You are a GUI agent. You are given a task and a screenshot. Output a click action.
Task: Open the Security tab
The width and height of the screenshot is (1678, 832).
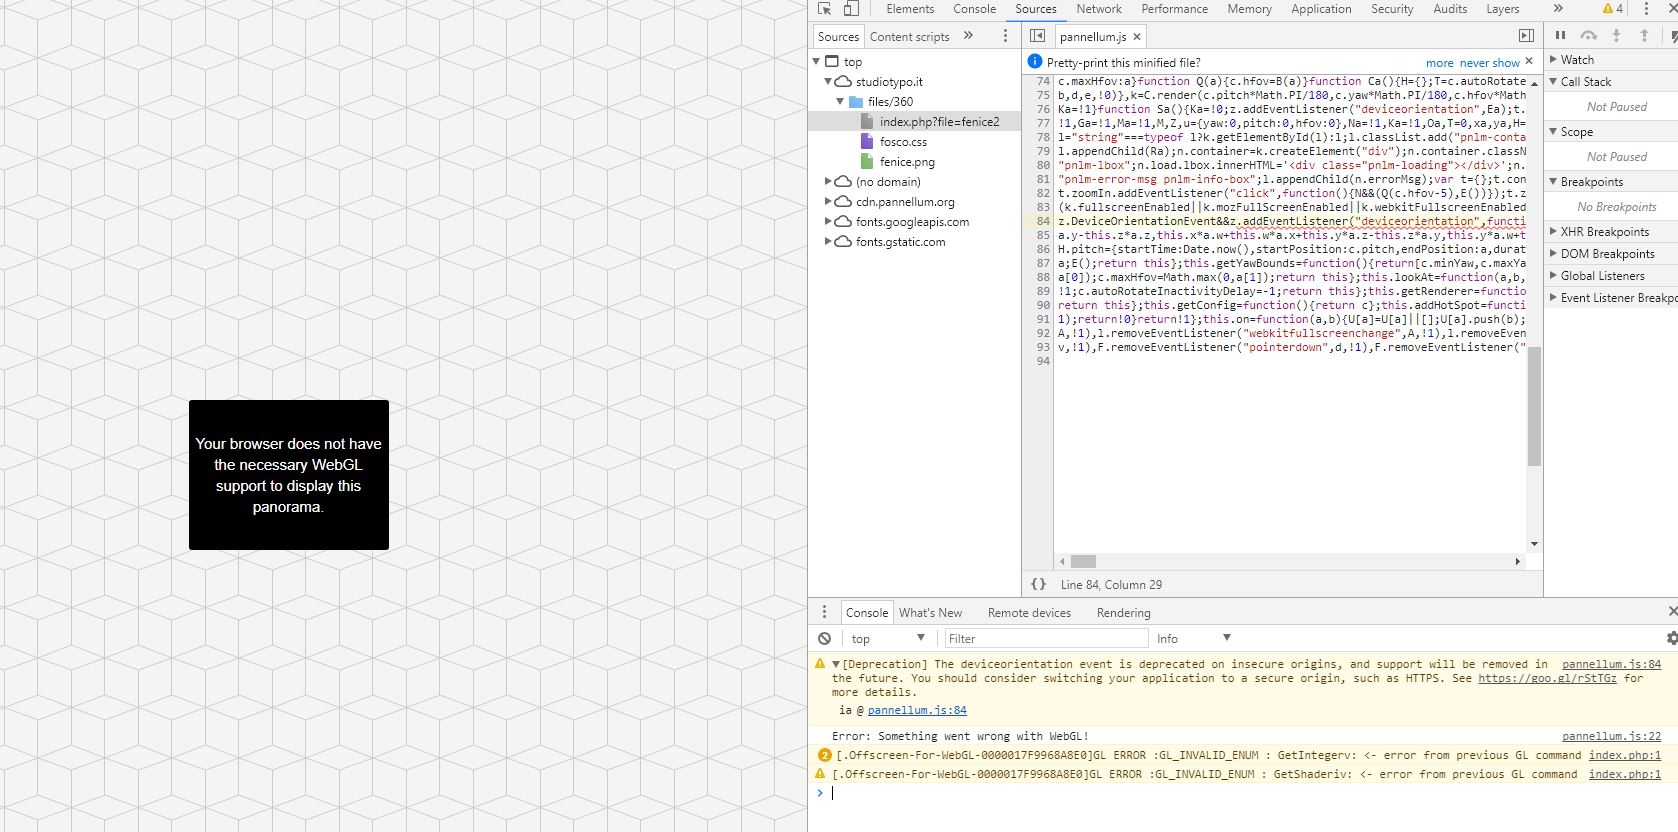[1392, 9]
